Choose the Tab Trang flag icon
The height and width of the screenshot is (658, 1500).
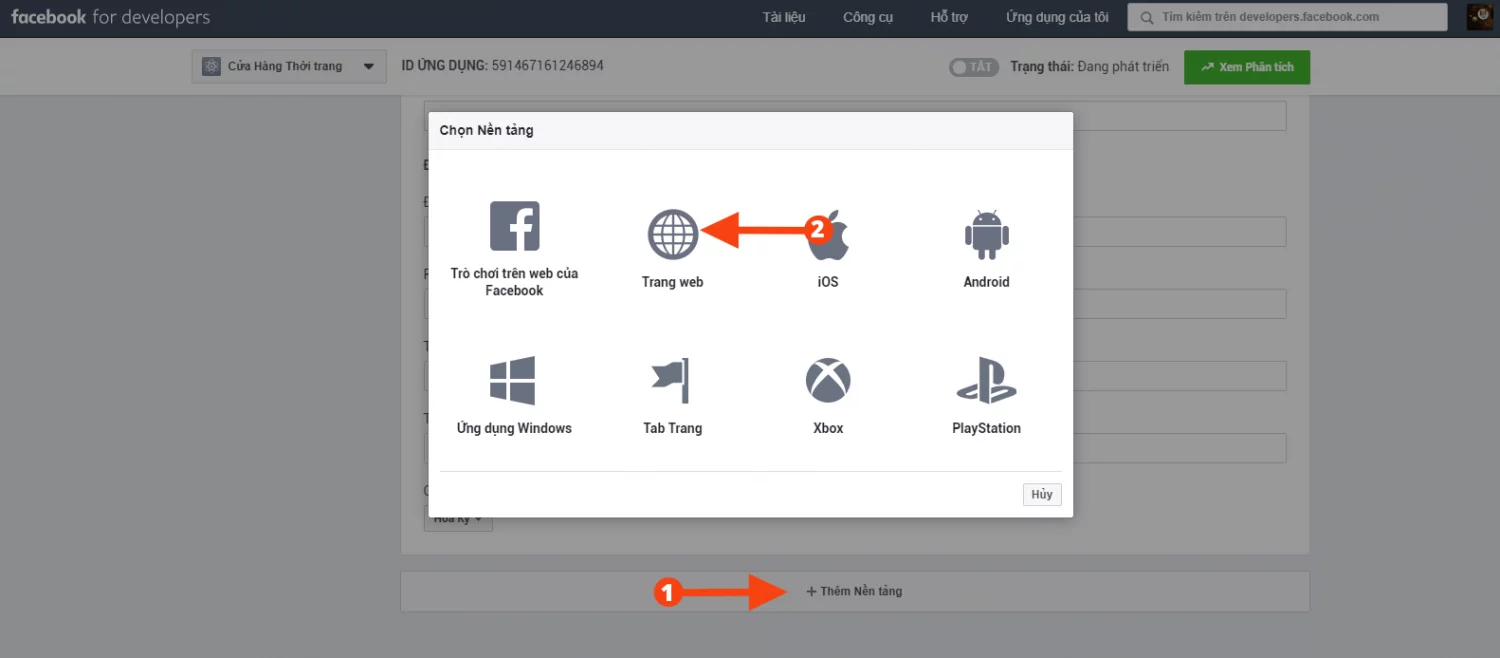671,380
